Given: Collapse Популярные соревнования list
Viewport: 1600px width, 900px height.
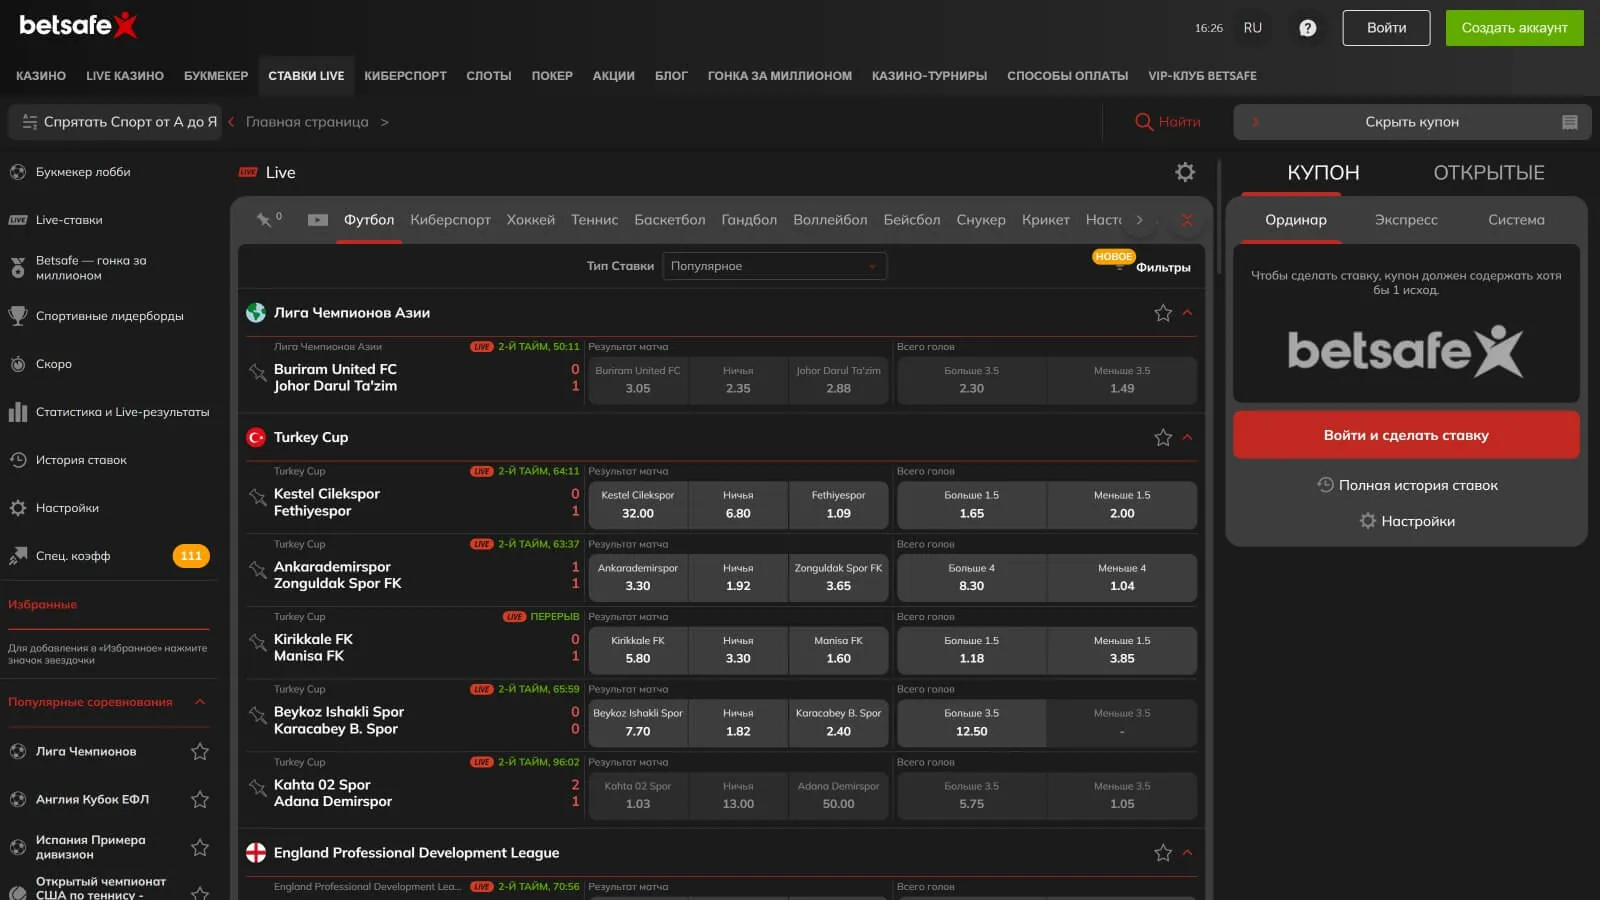Looking at the screenshot, I should pyautogui.click(x=200, y=702).
